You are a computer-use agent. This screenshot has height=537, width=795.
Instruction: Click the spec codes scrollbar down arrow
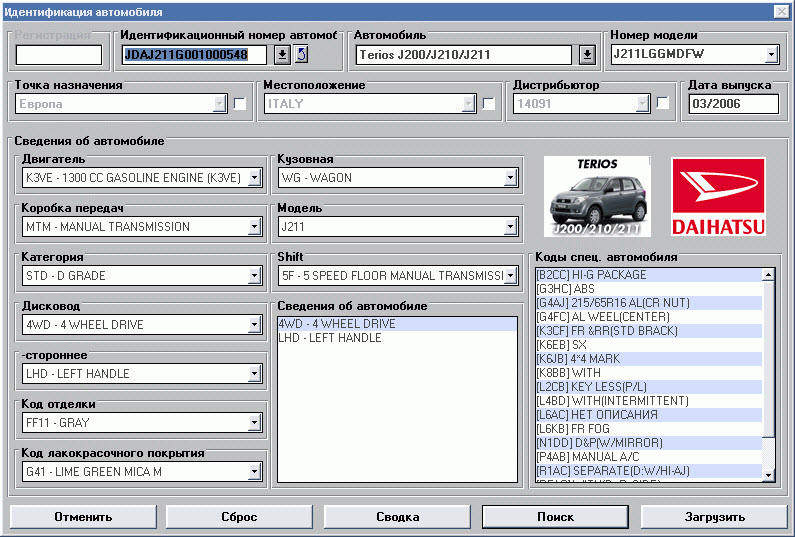coord(768,475)
